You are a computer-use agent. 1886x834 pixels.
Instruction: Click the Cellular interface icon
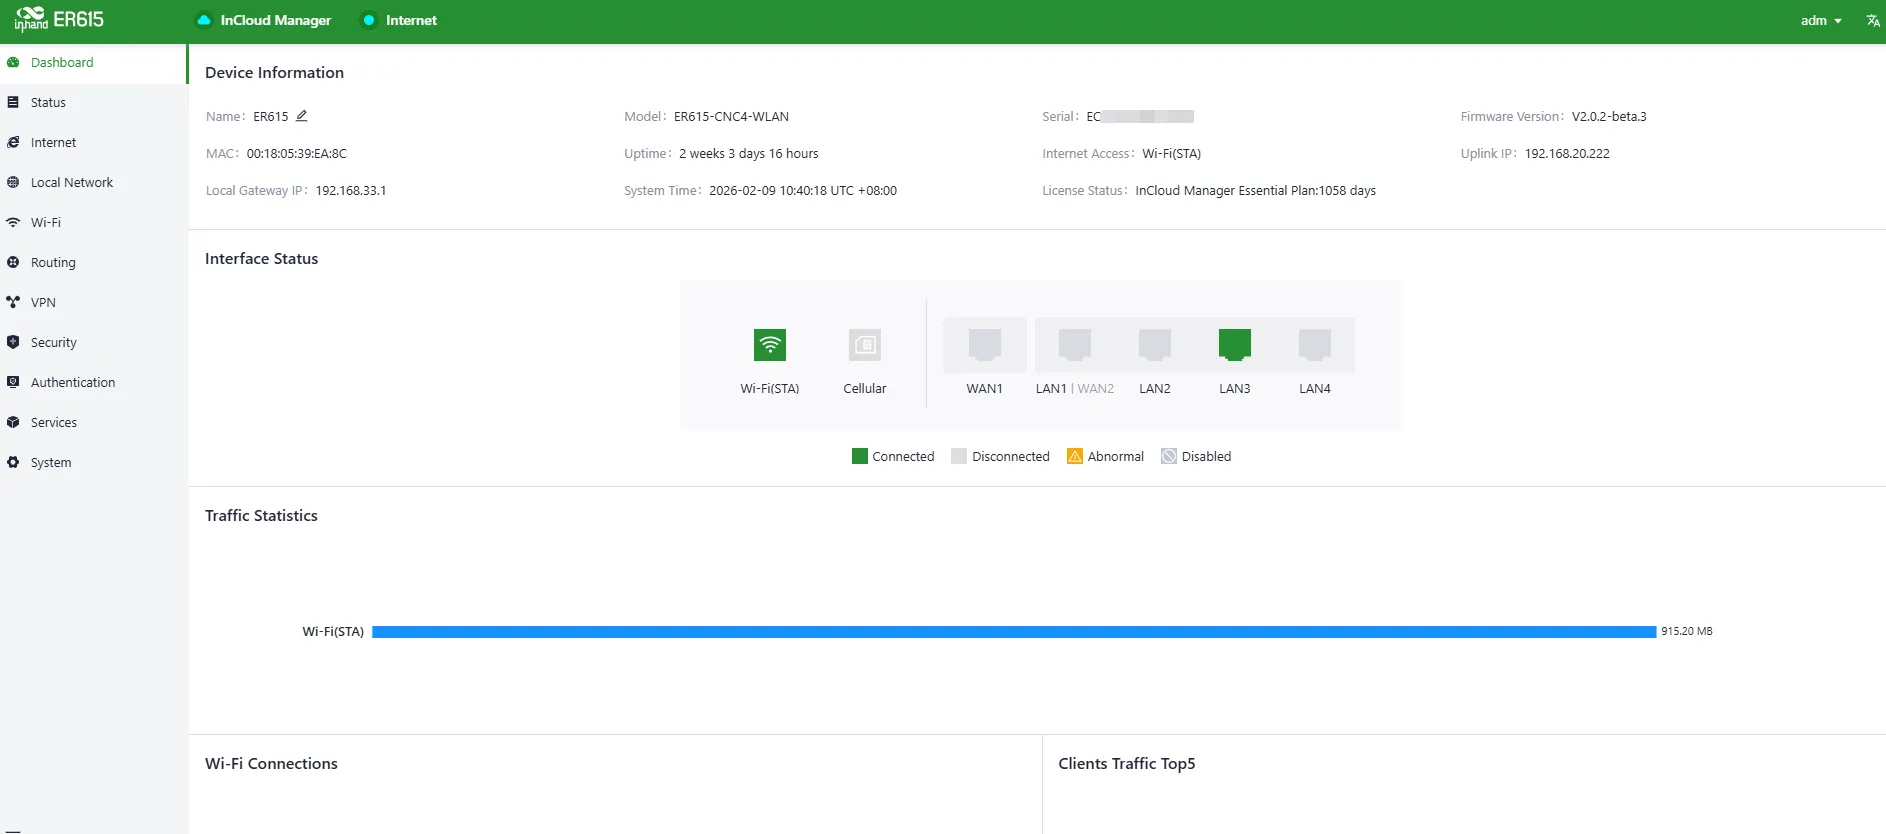pos(865,345)
